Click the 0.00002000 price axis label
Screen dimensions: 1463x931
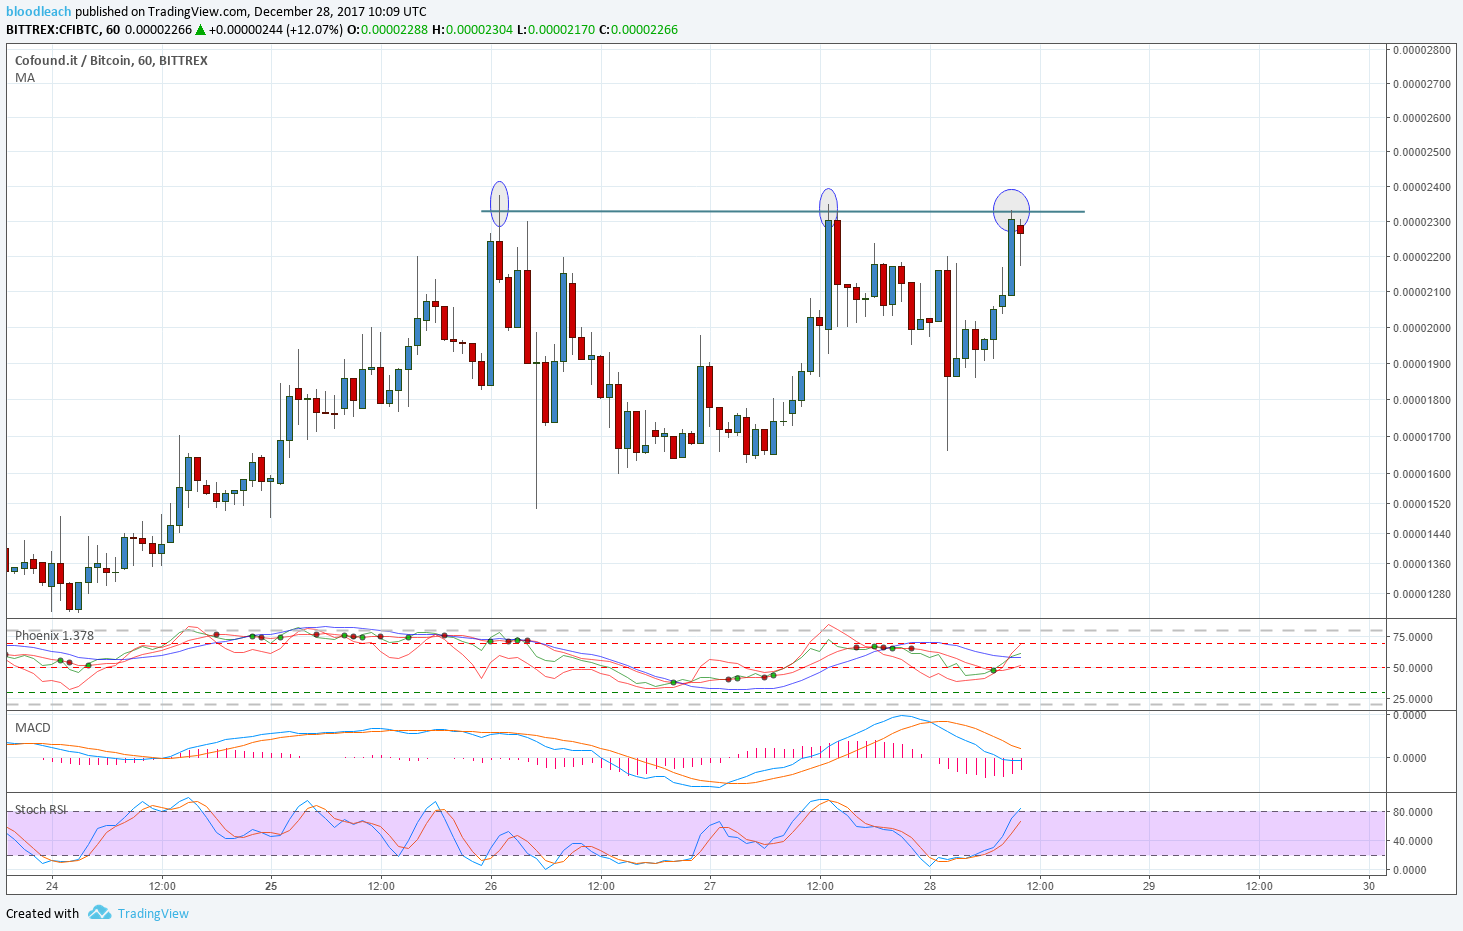(1422, 328)
